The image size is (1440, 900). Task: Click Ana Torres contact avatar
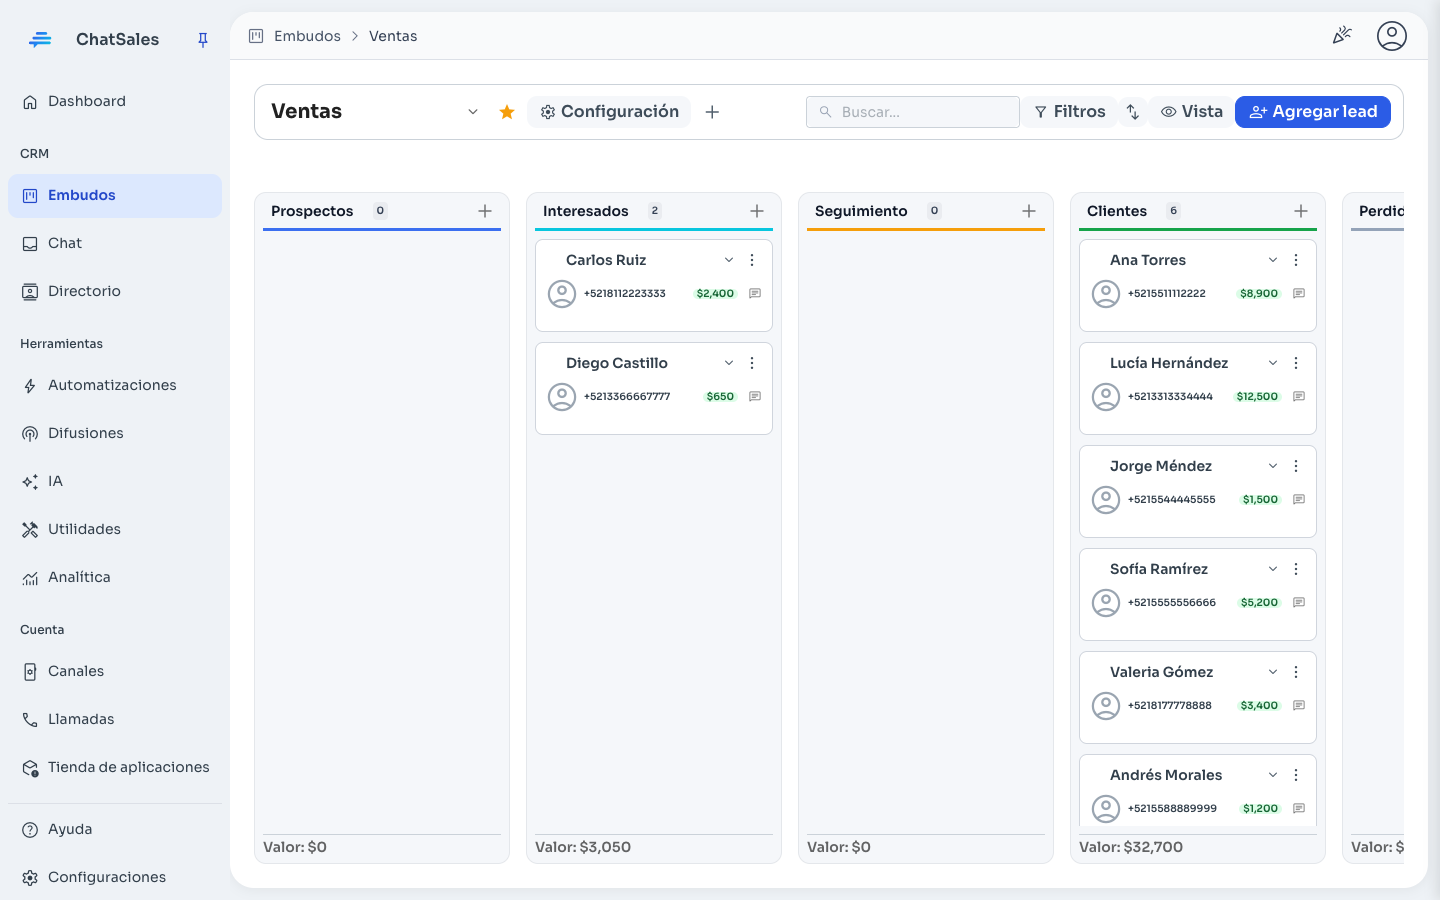1106,294
